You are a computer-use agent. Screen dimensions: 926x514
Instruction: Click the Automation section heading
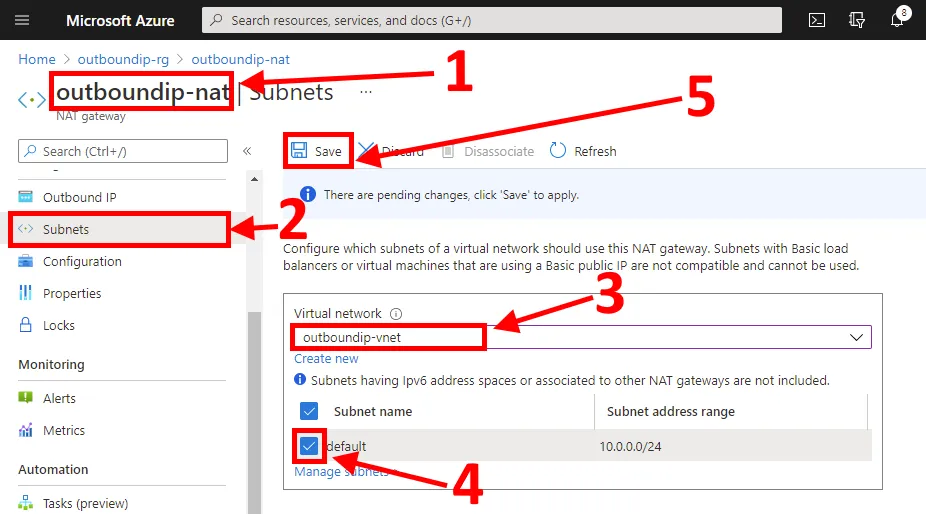53,469
